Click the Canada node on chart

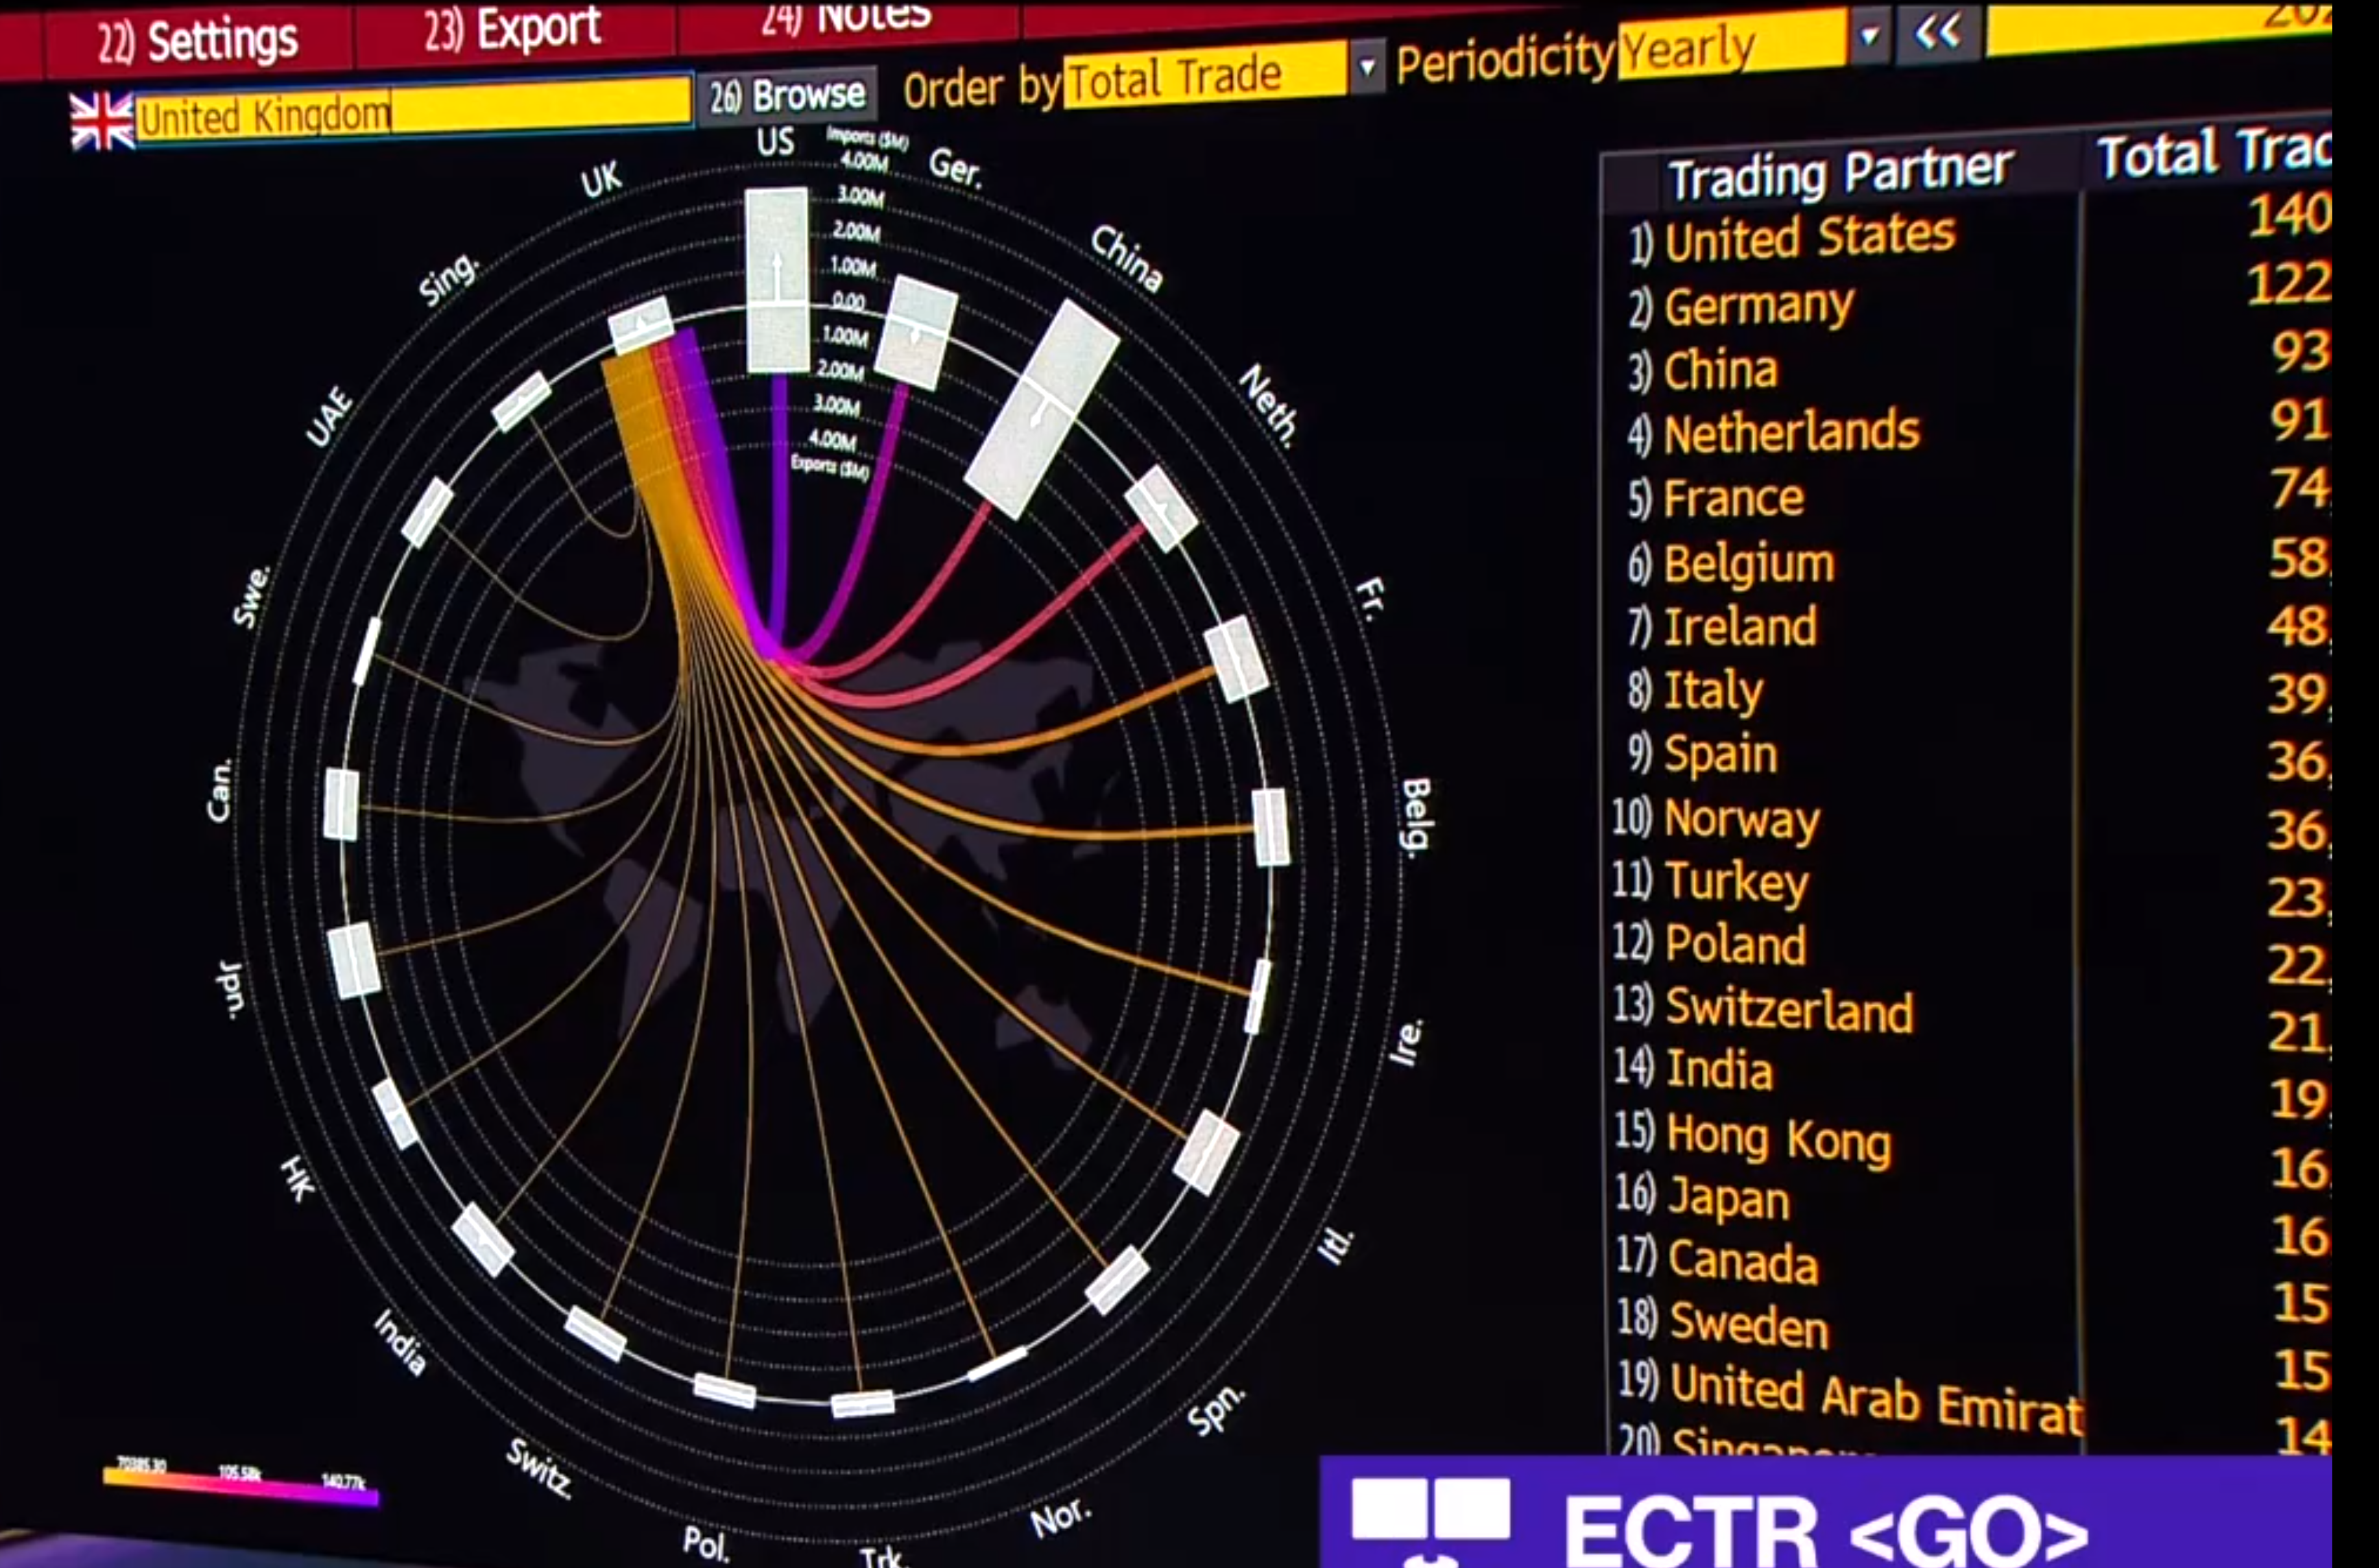(341, 804)
